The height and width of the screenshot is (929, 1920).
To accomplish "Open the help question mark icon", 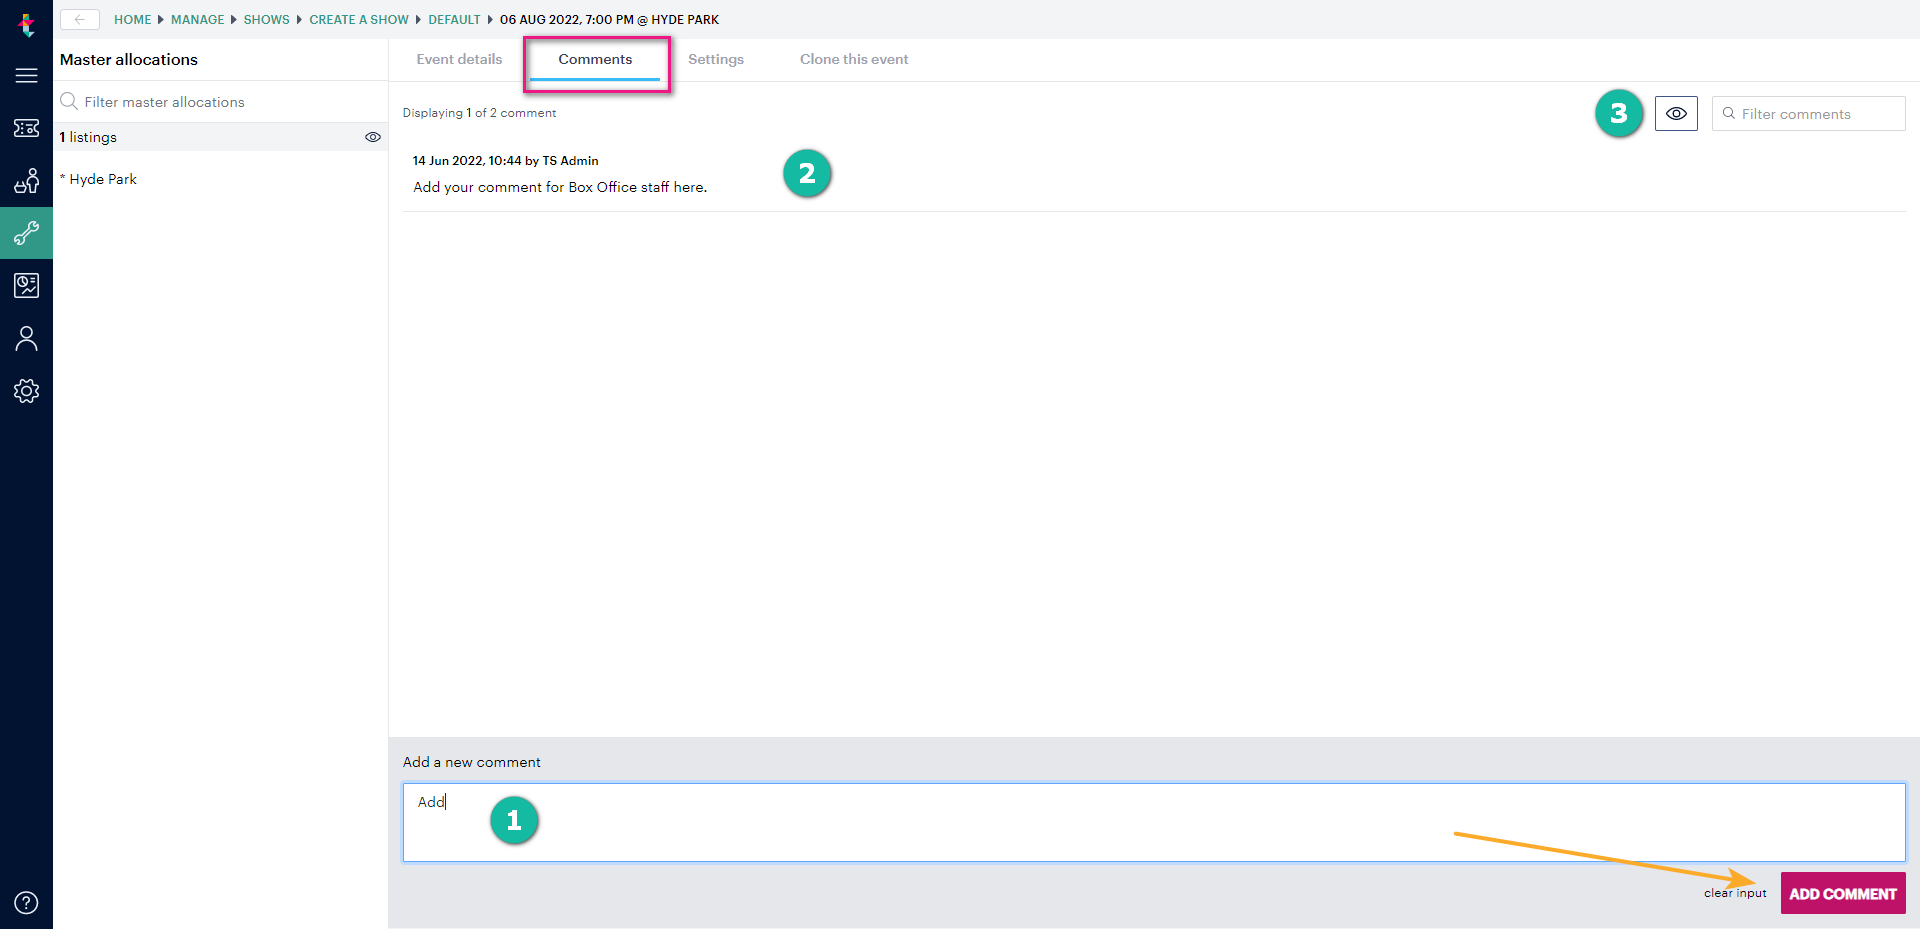I will coord(27,902).
